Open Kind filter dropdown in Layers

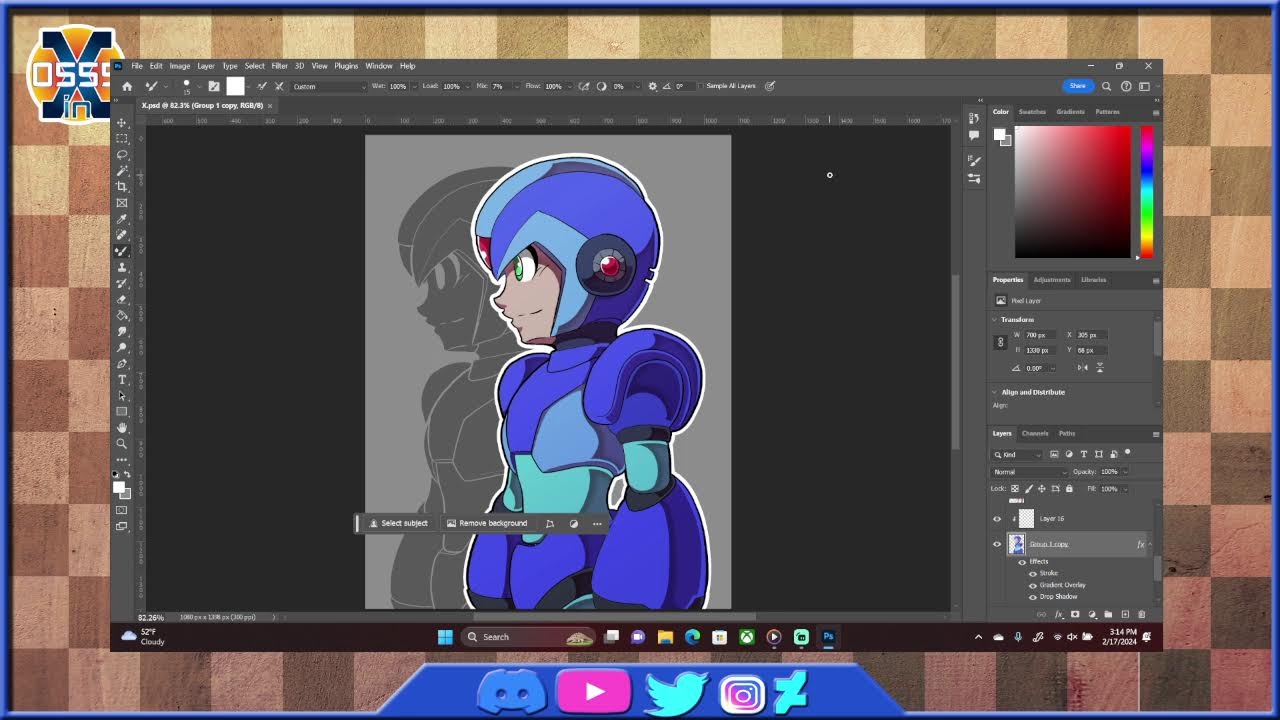(1017, 455)
